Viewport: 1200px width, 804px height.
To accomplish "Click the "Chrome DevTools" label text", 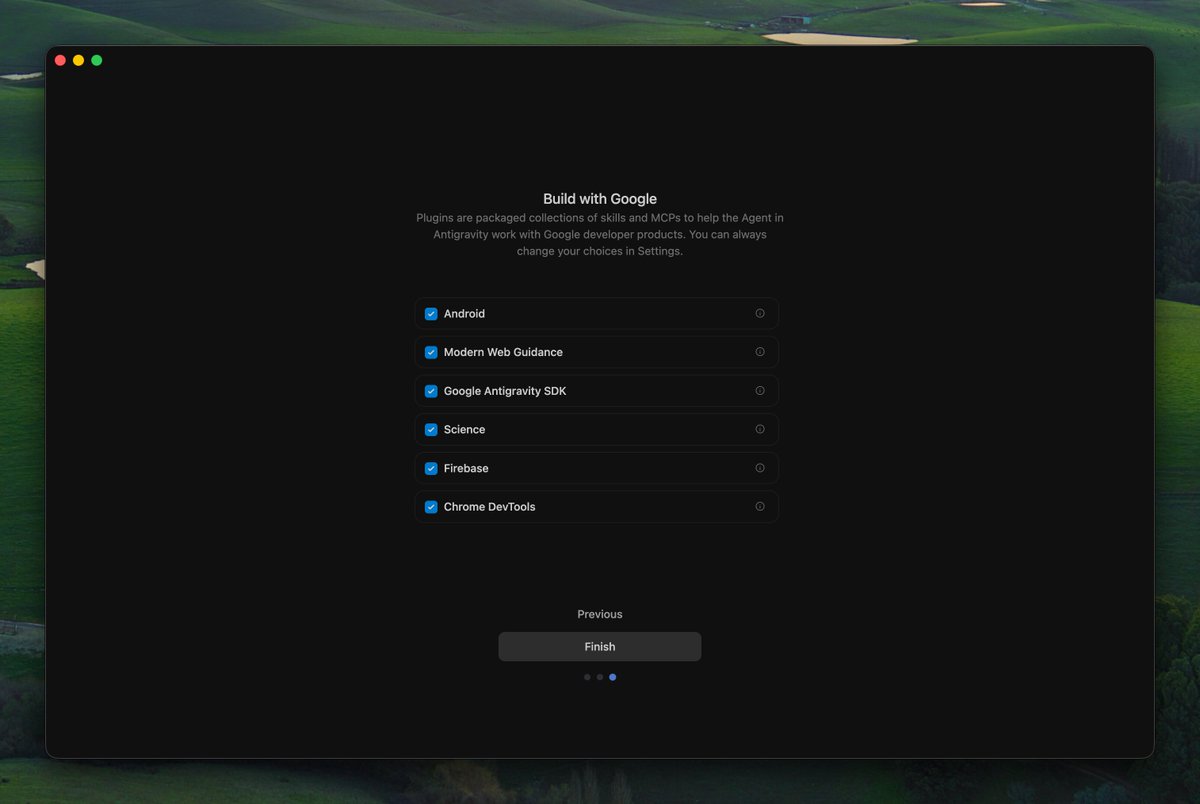I will (490, 507).
